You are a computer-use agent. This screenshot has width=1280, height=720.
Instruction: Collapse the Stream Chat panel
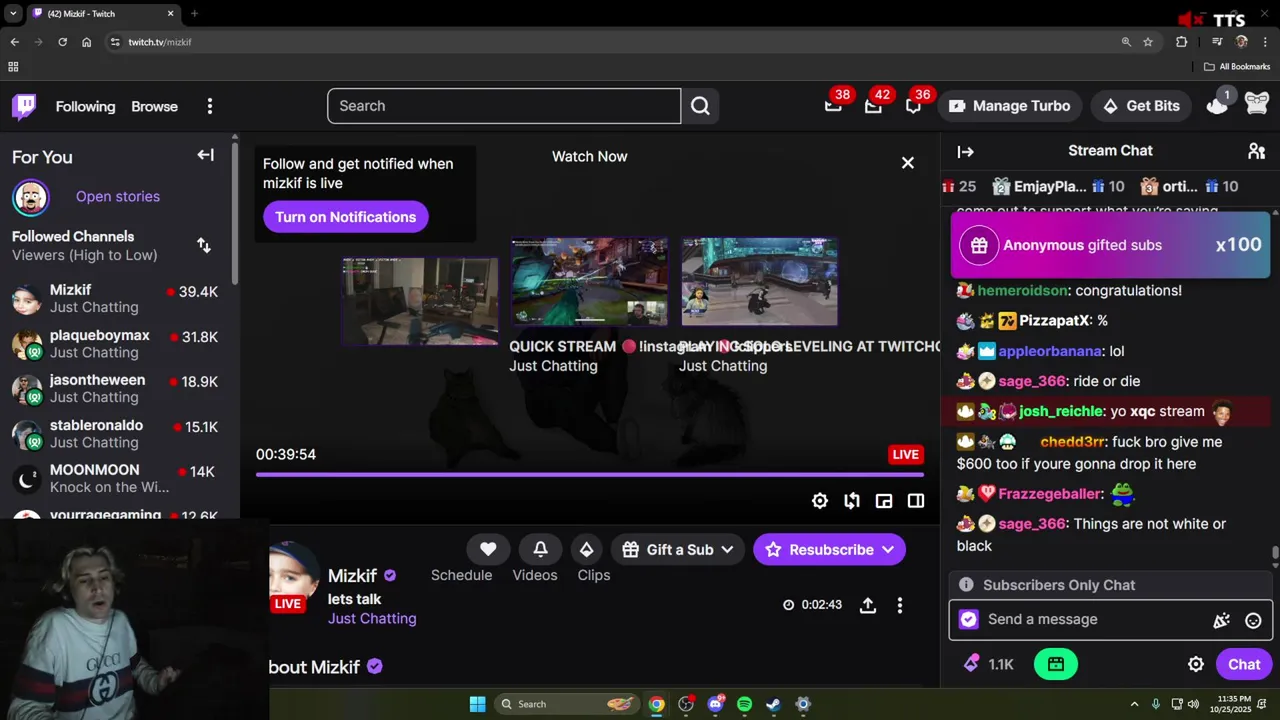[965, 152]
